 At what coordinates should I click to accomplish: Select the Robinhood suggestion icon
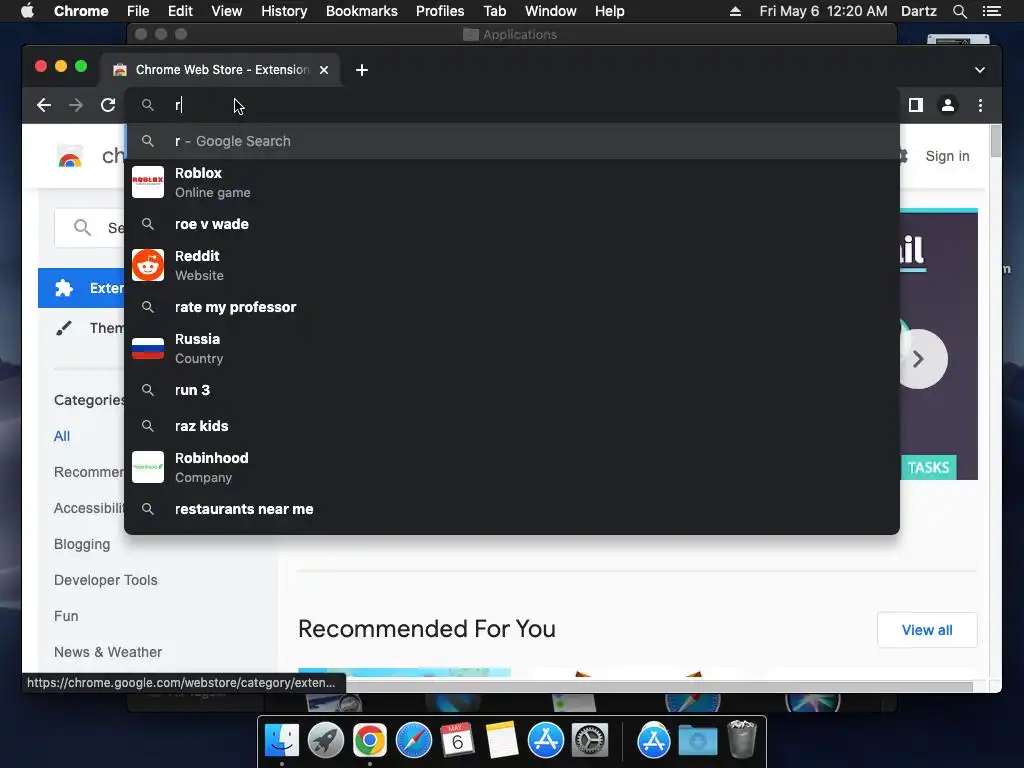[148, 467]
